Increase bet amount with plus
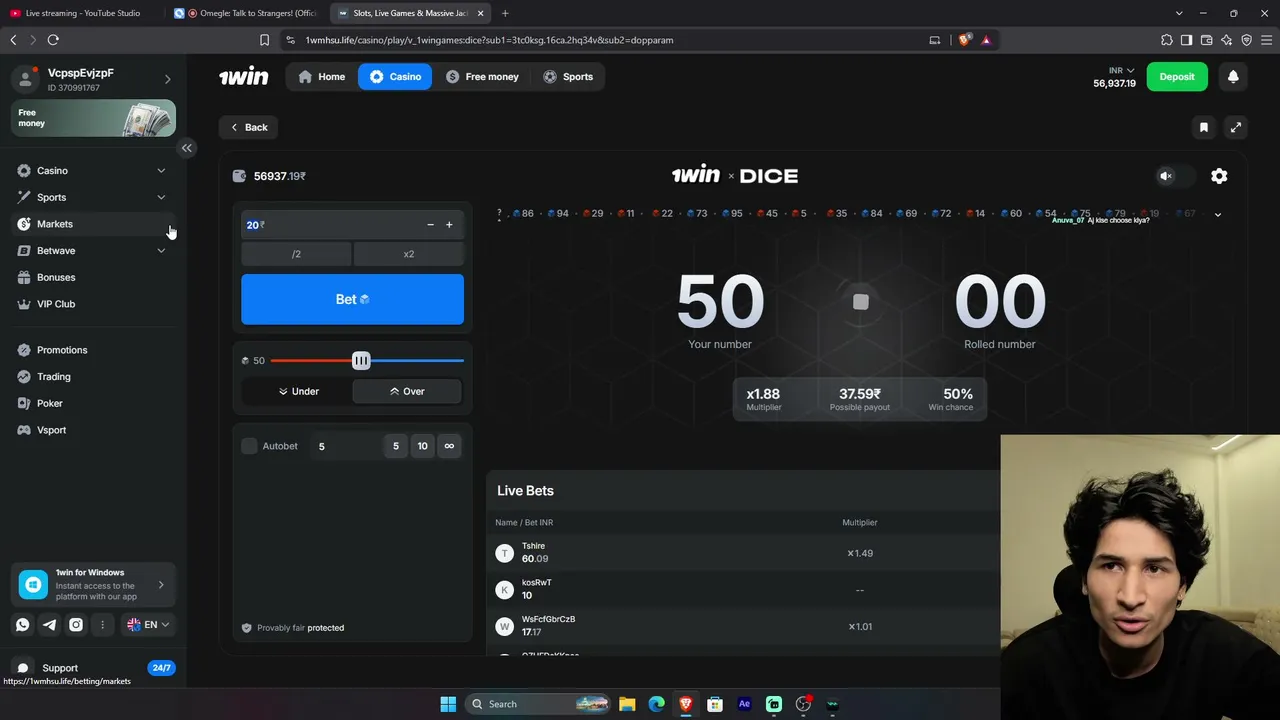 pos(449,225)
